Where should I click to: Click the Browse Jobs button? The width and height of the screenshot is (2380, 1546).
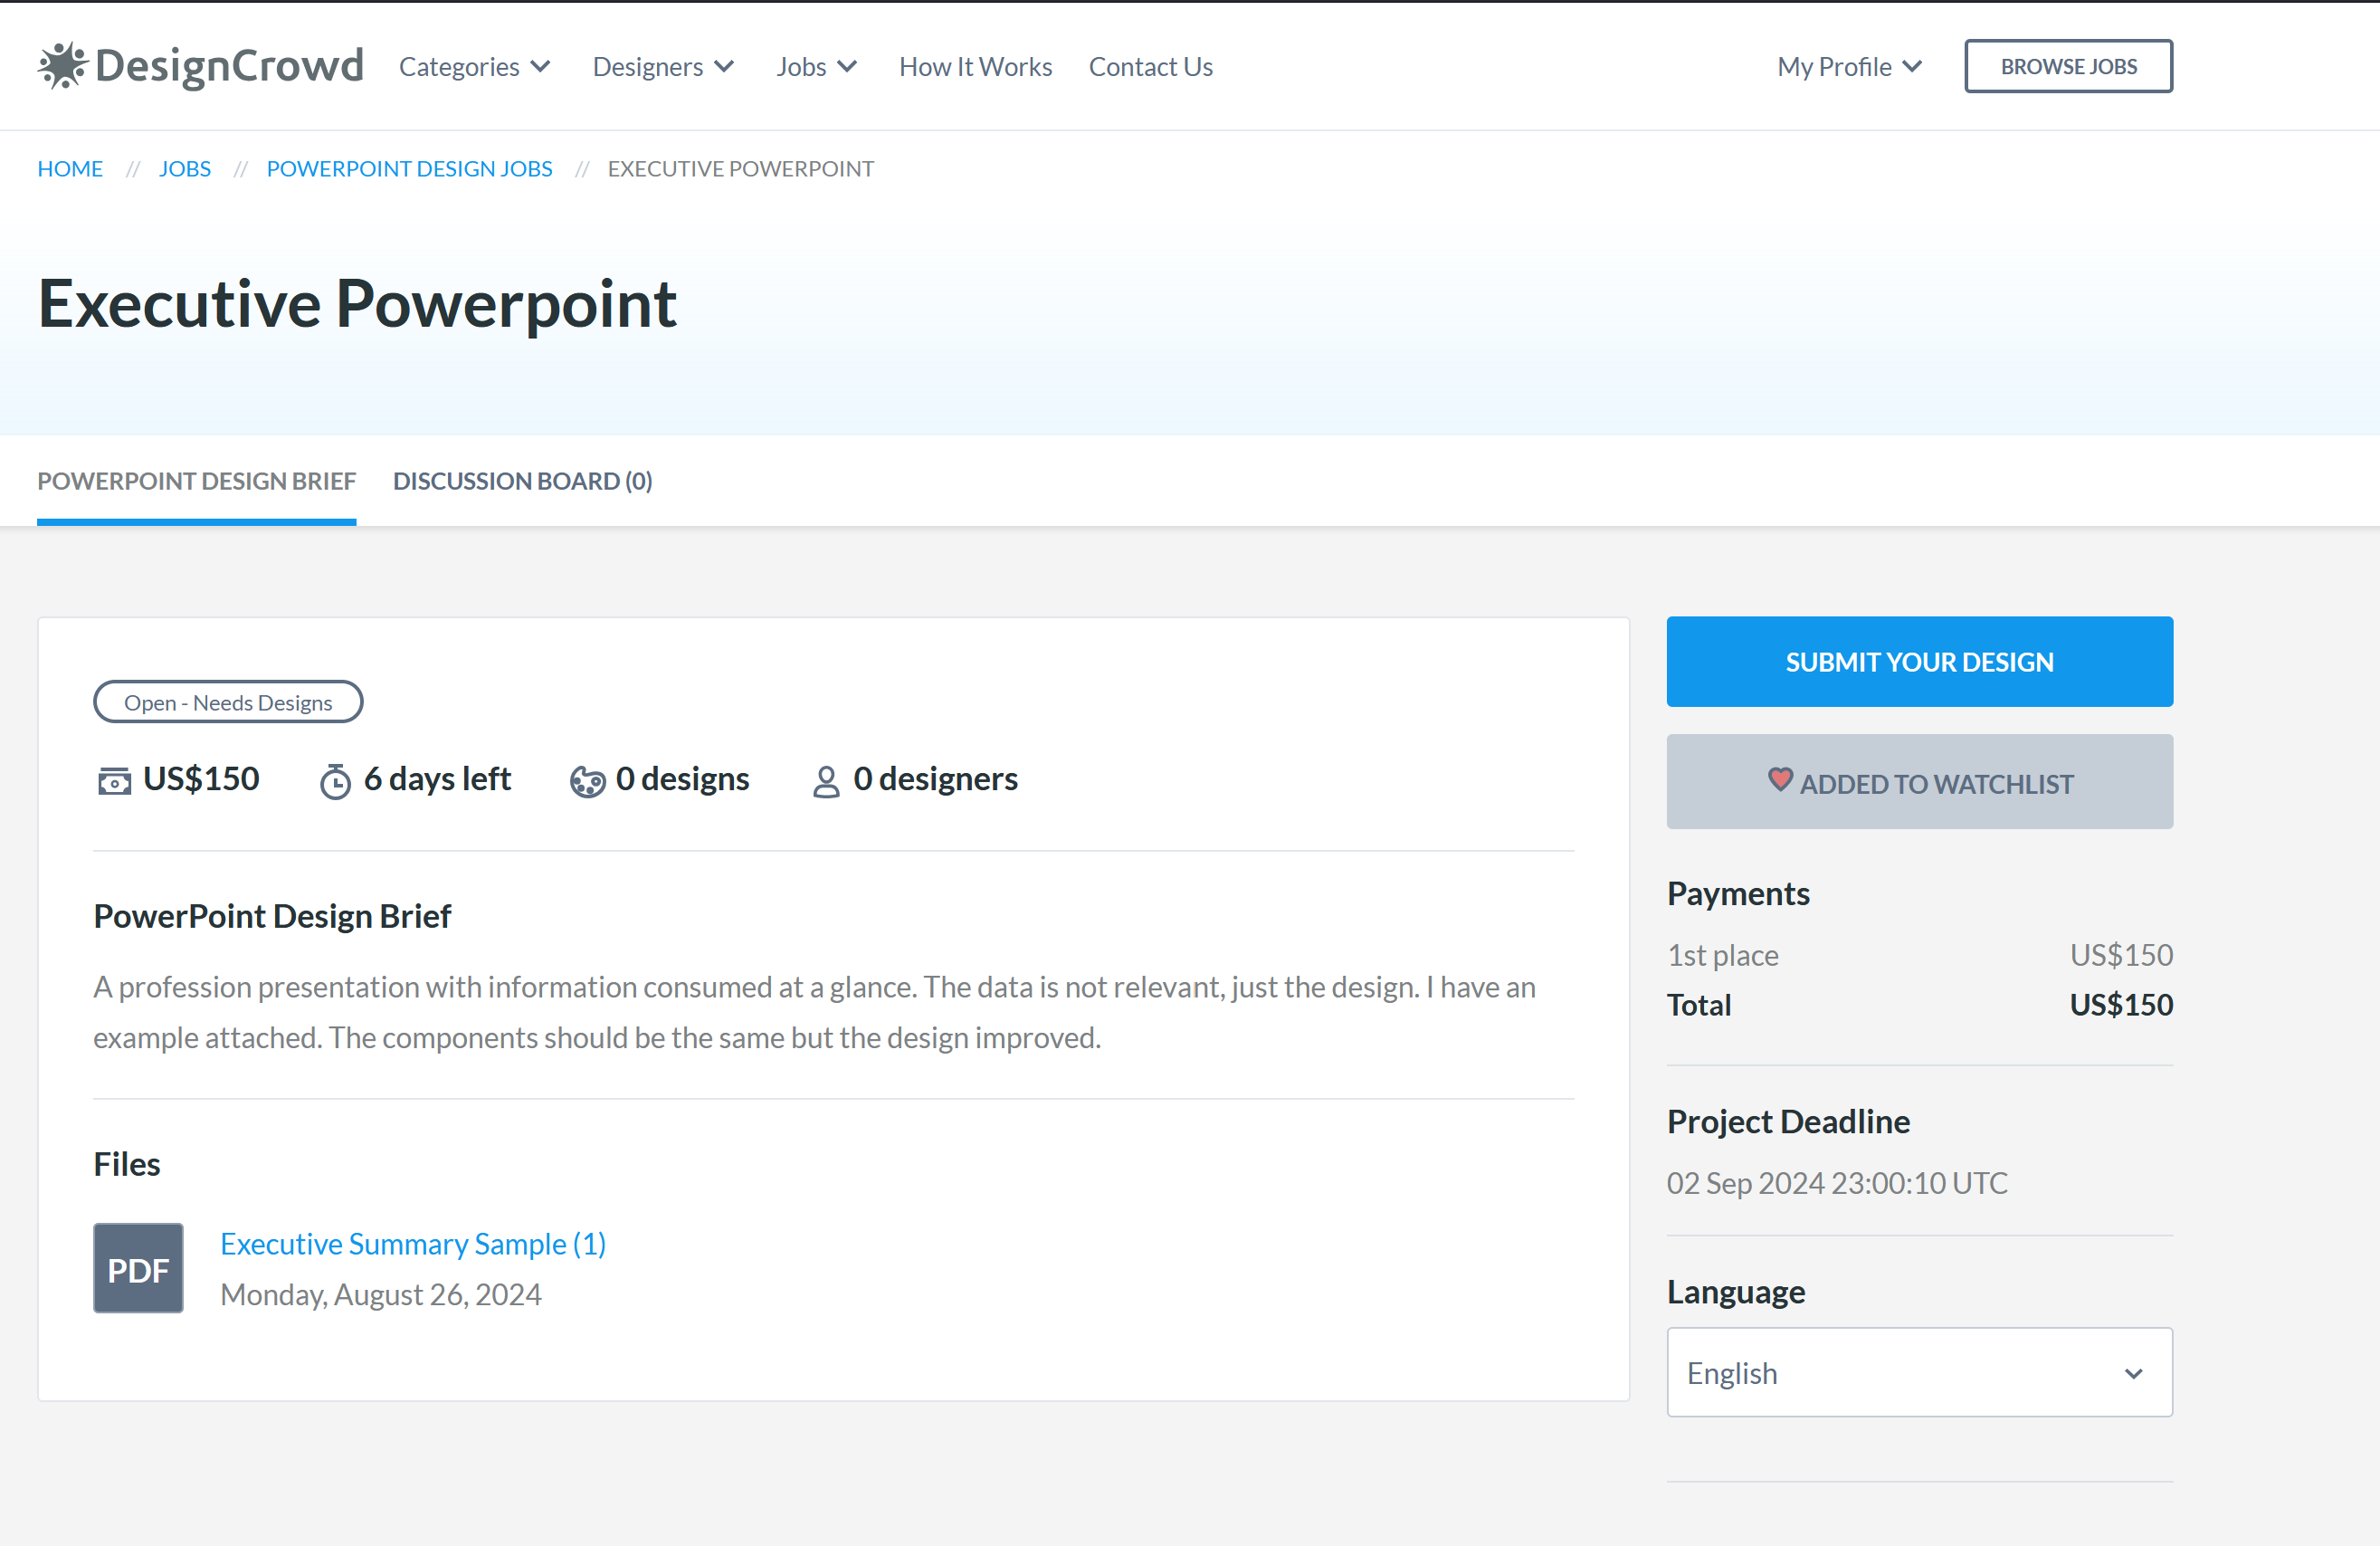tap(2069, 66)
